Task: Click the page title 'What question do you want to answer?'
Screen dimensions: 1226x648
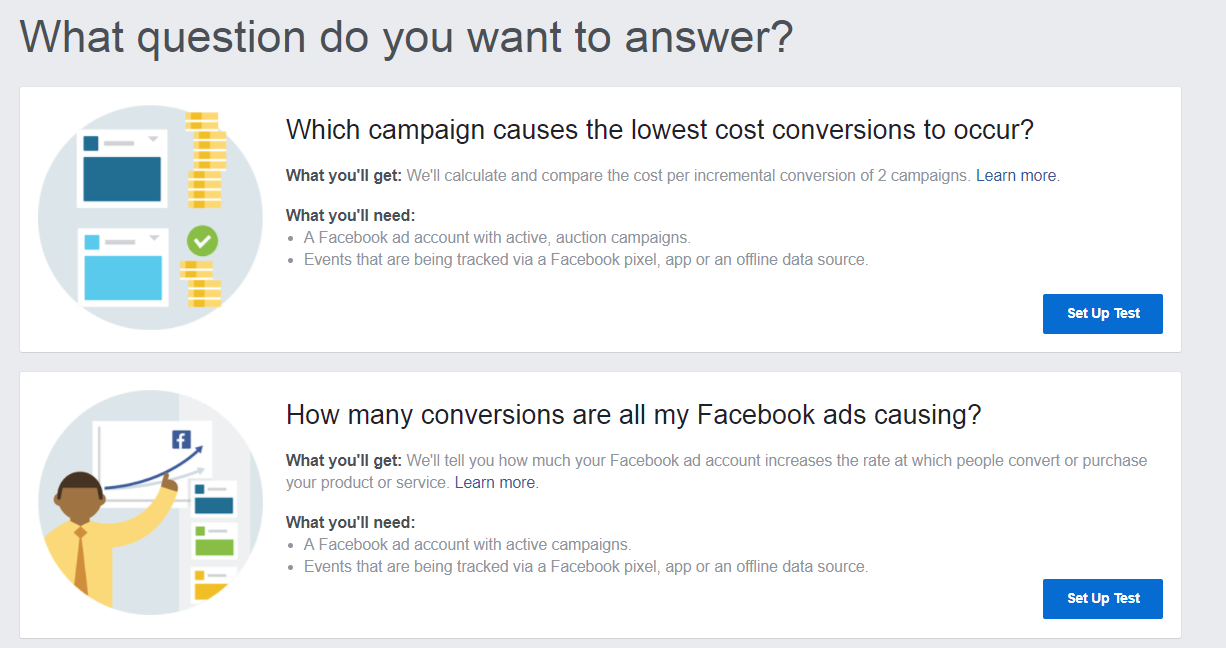Action: point(406,37)
